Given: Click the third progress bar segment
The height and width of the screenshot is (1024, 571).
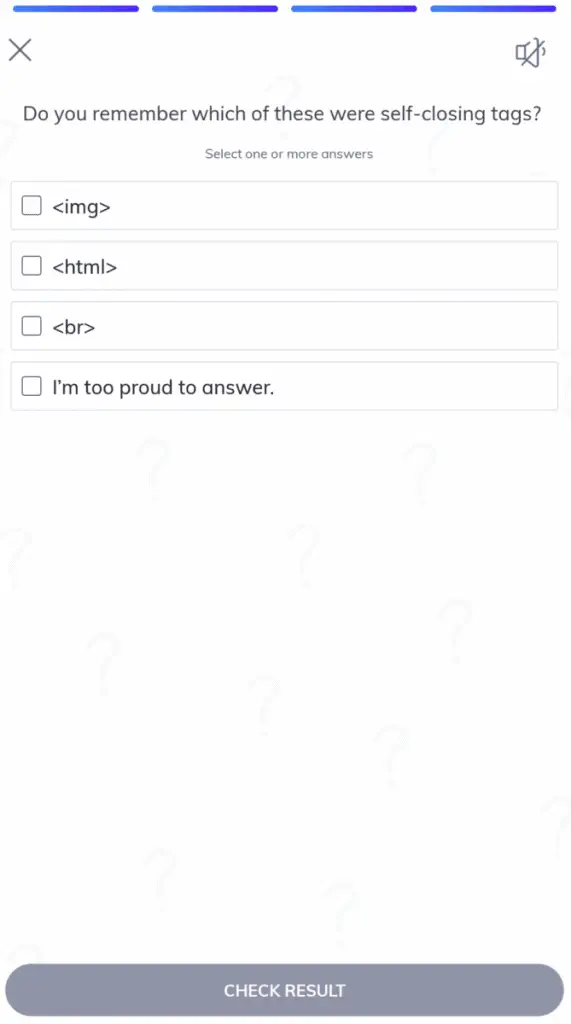Looking at the screenshot, I should [354, 8].
